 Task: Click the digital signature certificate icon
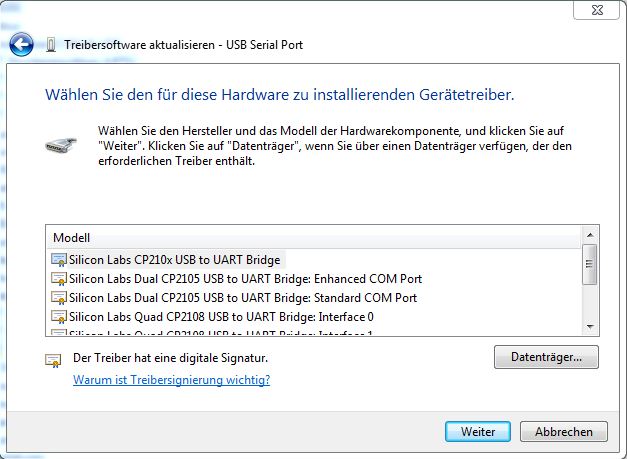[53, 361]
